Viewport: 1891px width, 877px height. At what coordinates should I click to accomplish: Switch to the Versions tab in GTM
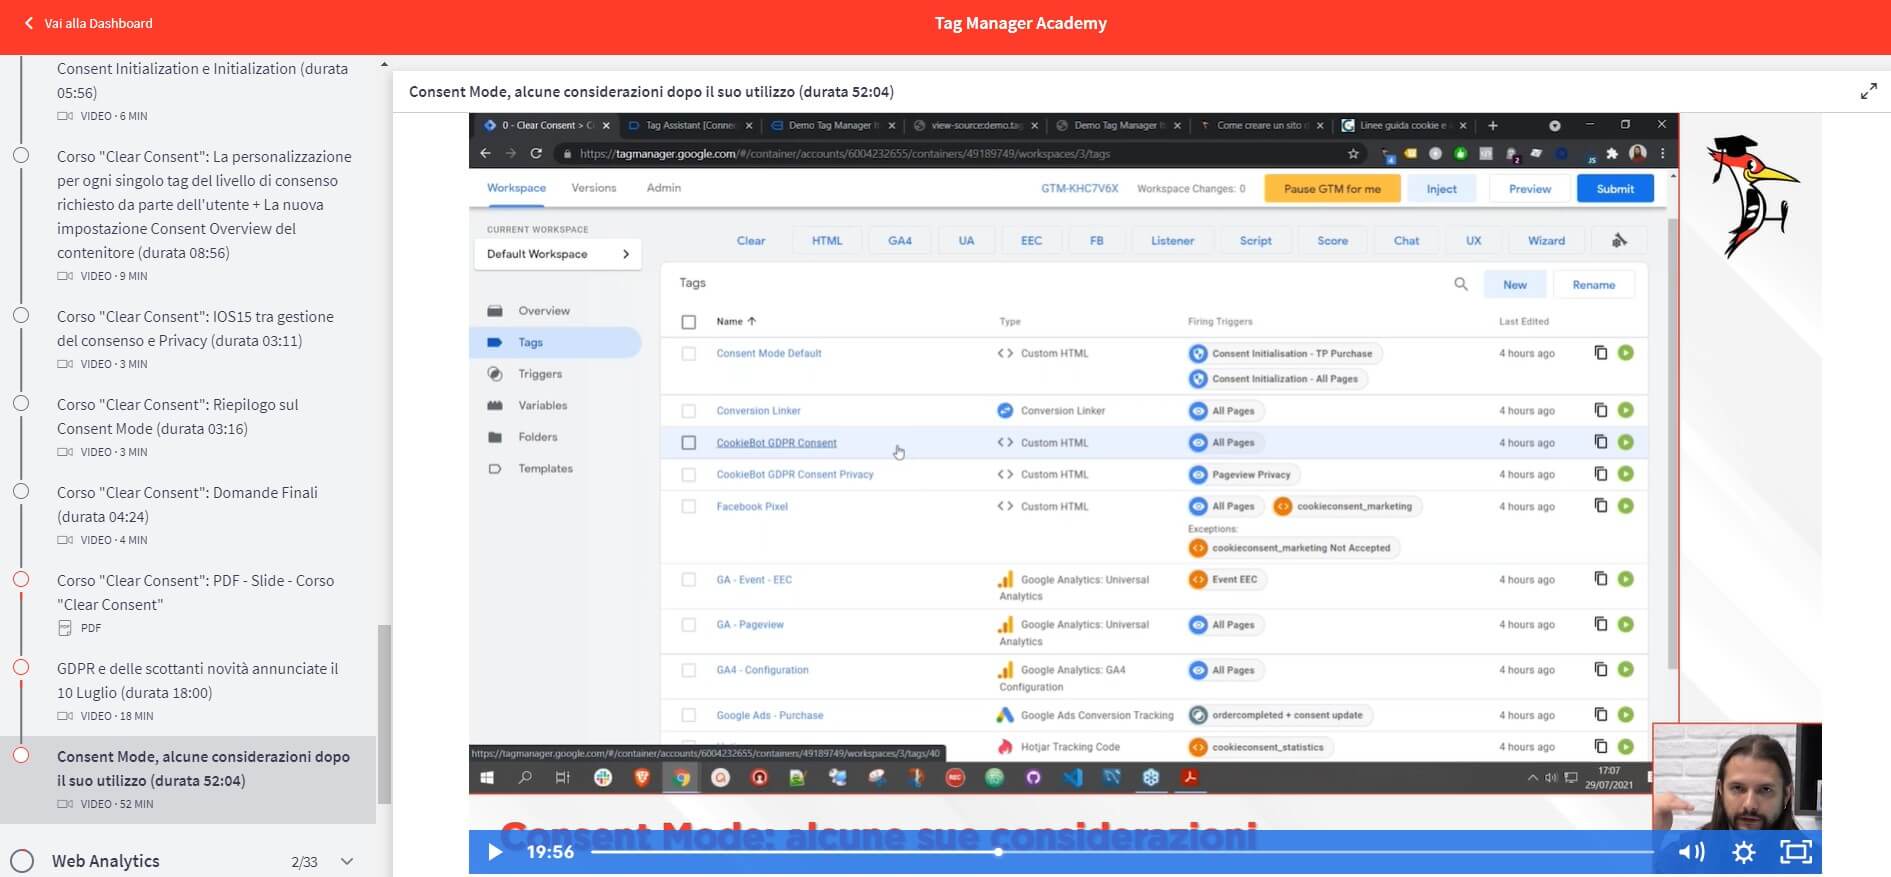(594, 188)
